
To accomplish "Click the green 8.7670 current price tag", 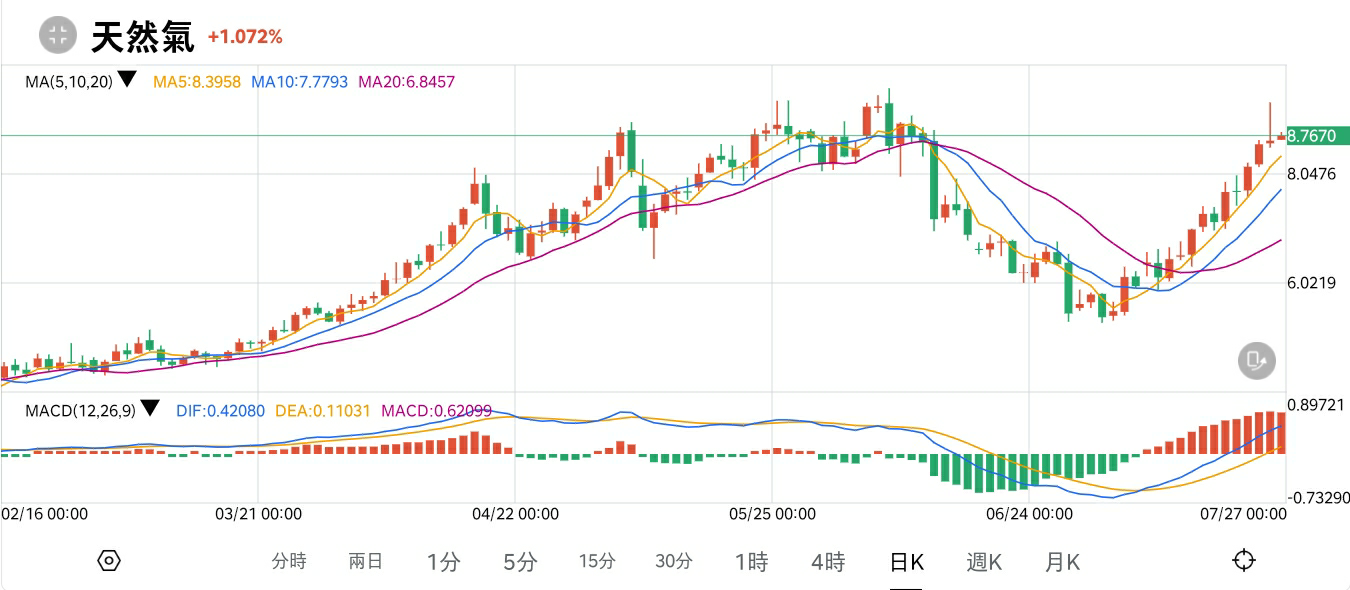I will (1311, 136).
